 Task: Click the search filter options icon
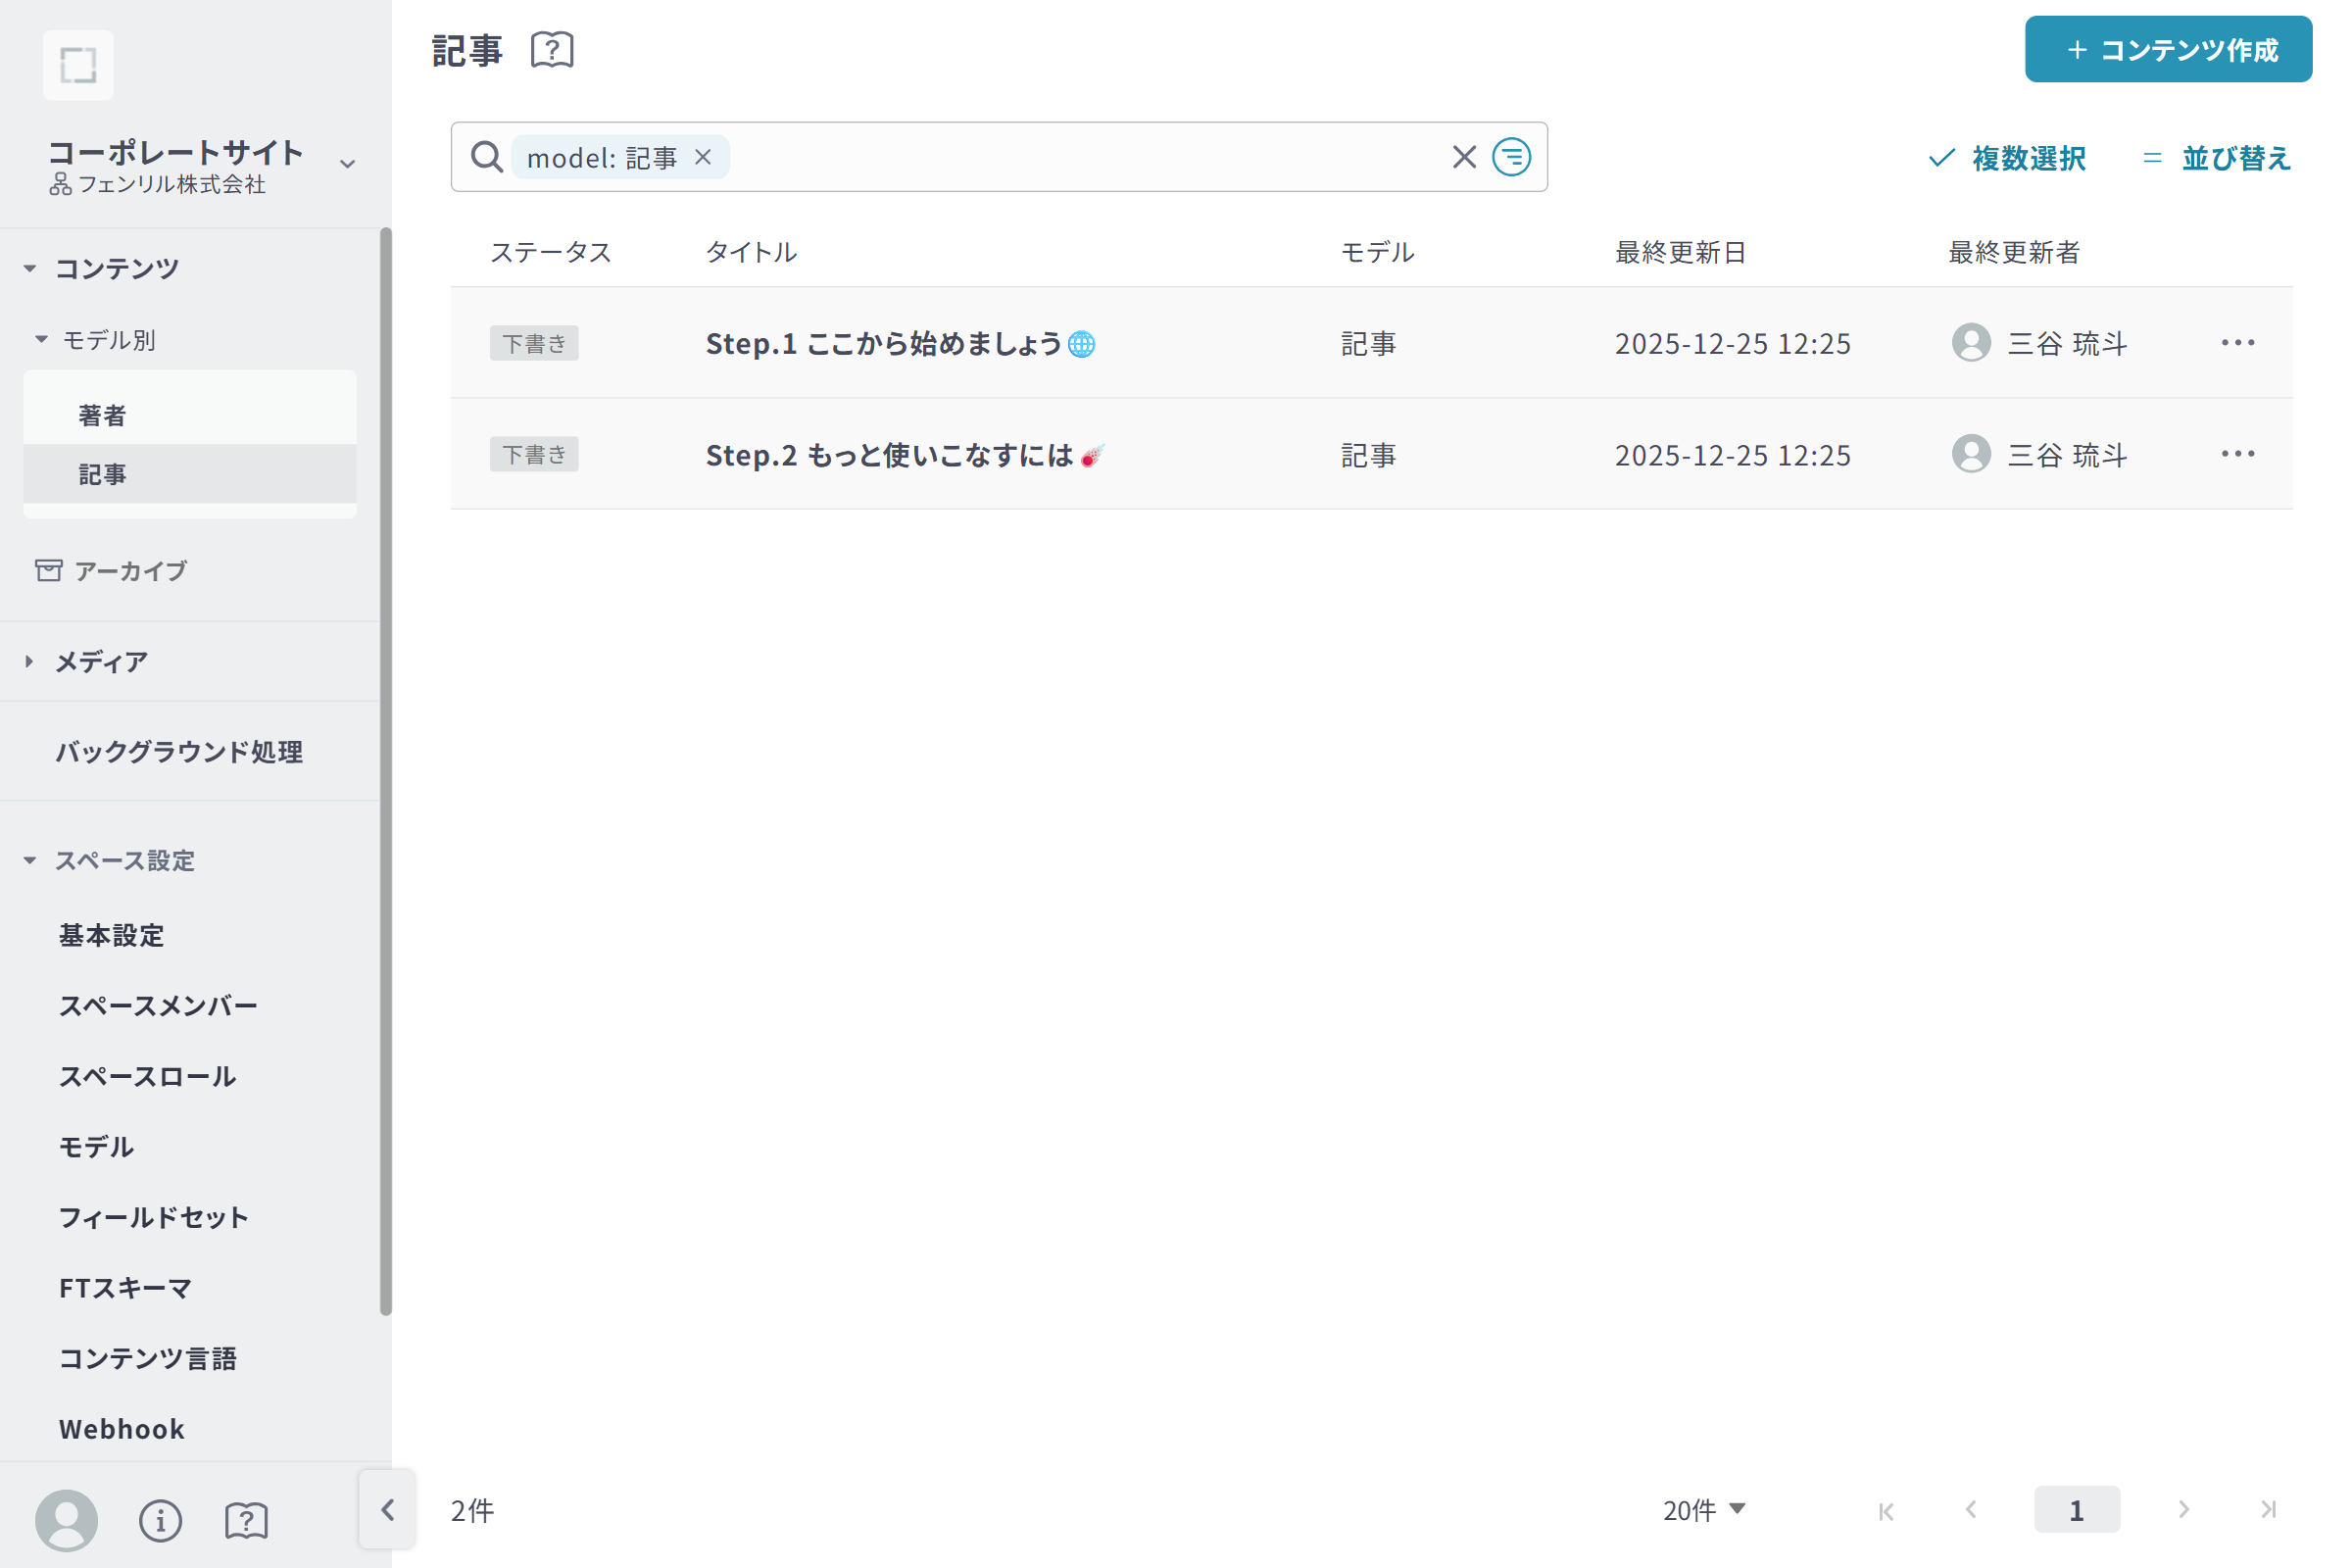click(x=1511, y=157)
